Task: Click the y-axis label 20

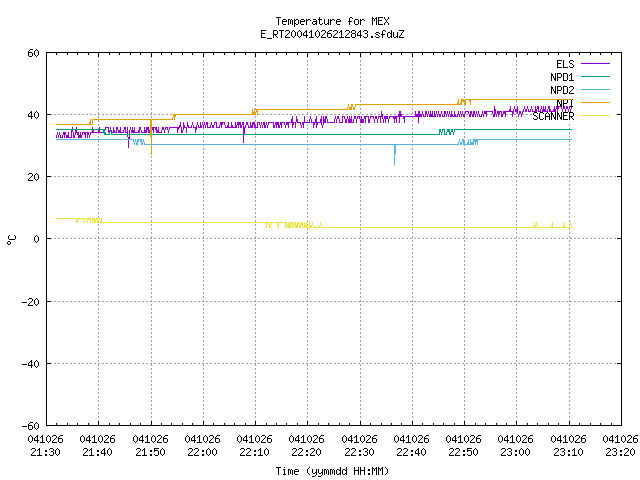Action: coord(33,177)
